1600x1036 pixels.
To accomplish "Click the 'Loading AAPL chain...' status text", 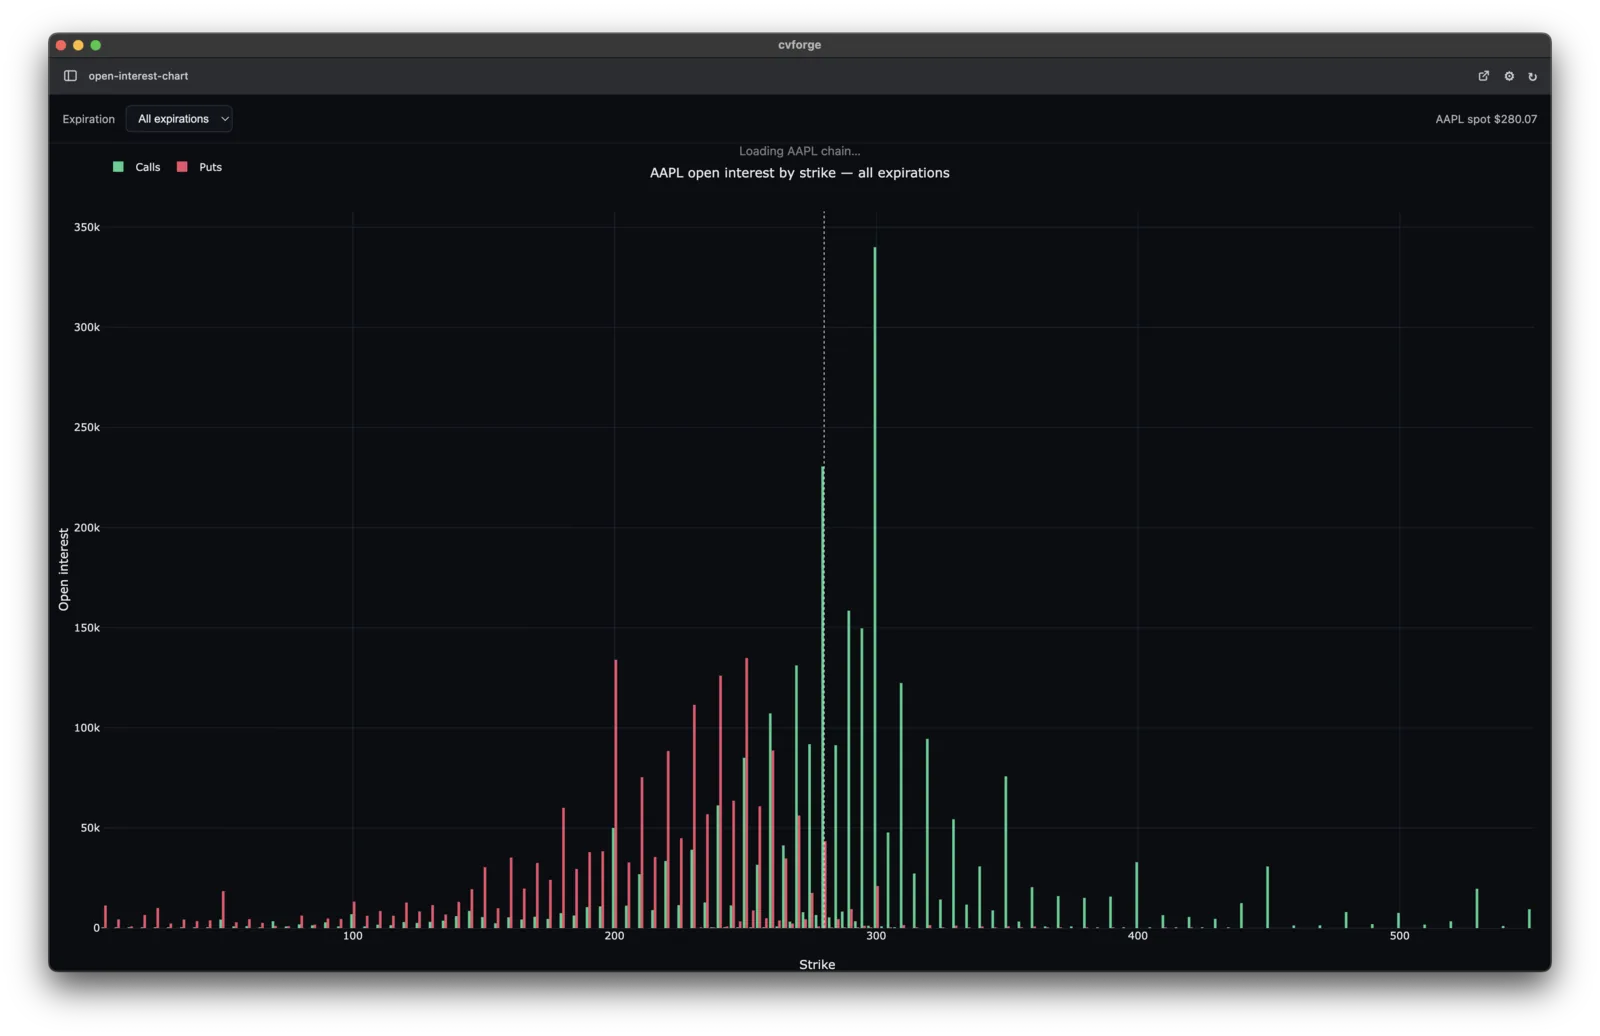I will [799, 151].
